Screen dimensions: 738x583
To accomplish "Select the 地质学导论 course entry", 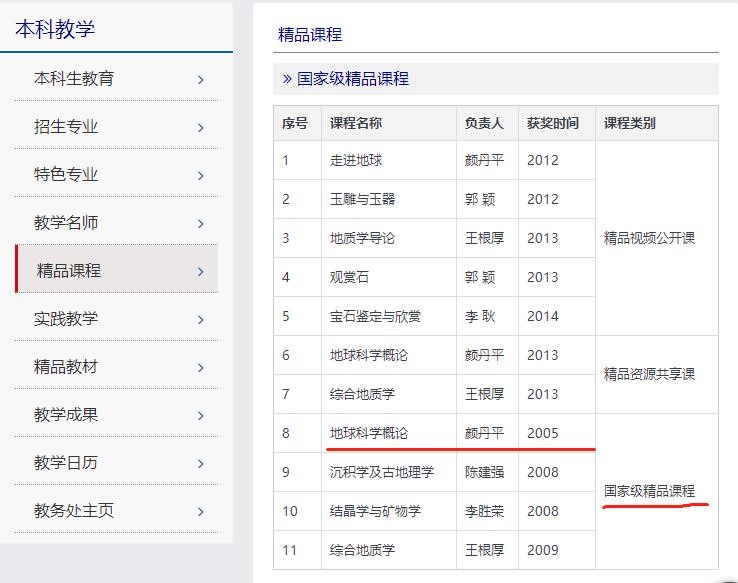I will point(362,238).
